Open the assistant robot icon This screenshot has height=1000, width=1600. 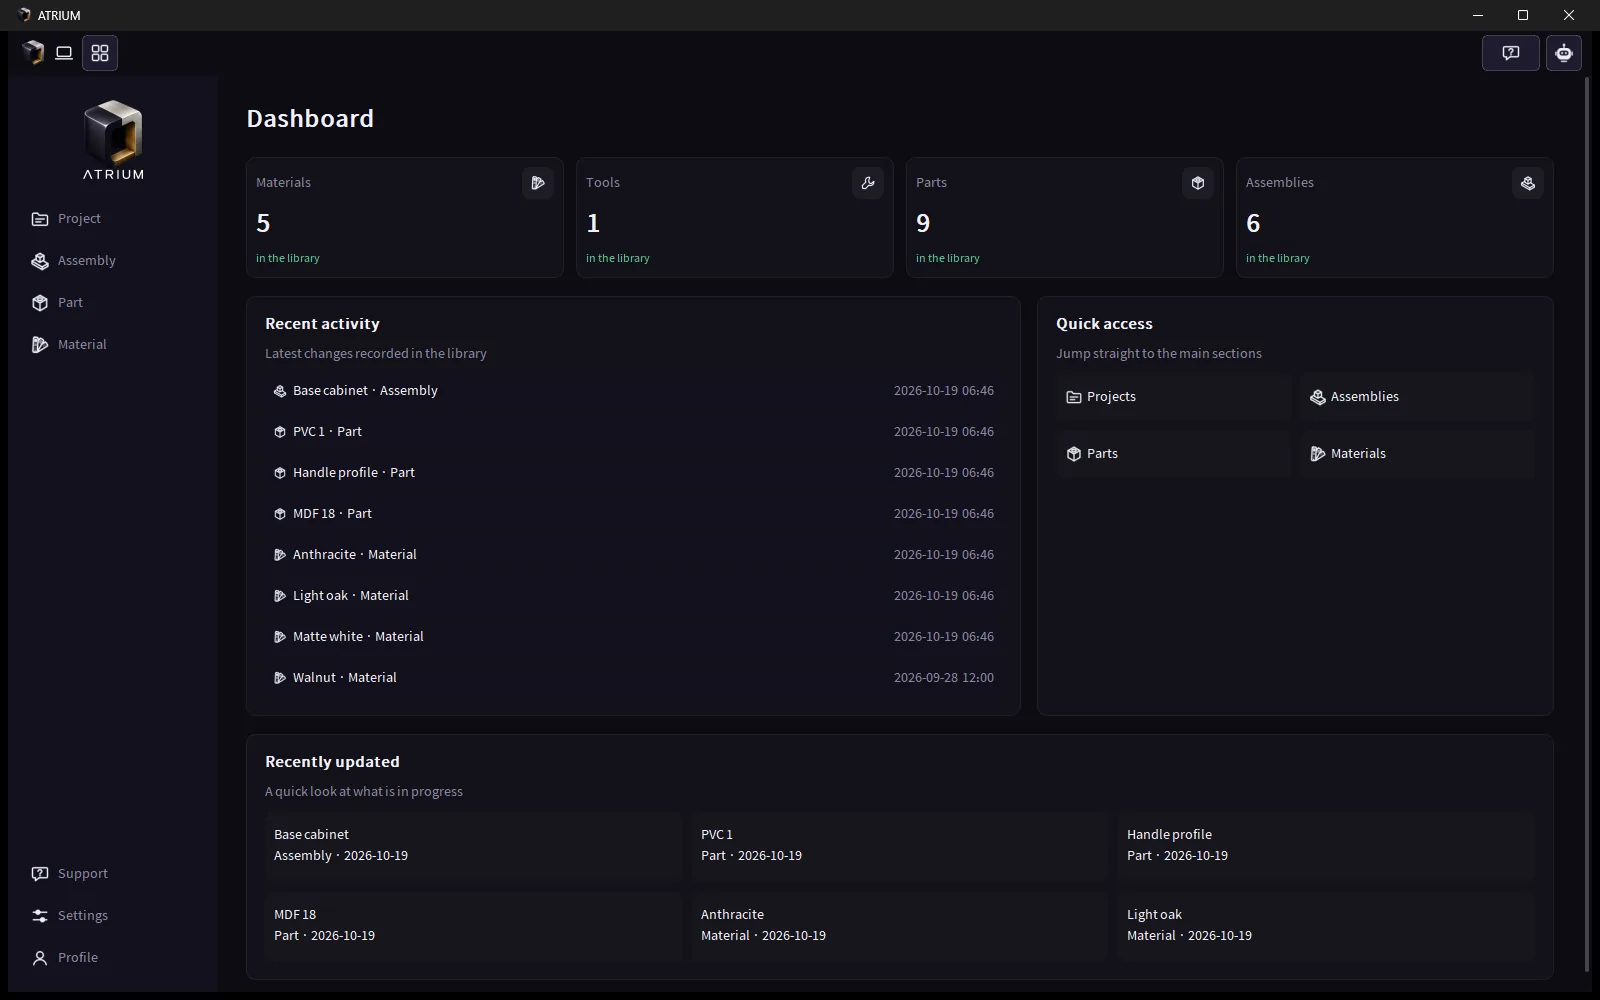(x=1564, y=53)
